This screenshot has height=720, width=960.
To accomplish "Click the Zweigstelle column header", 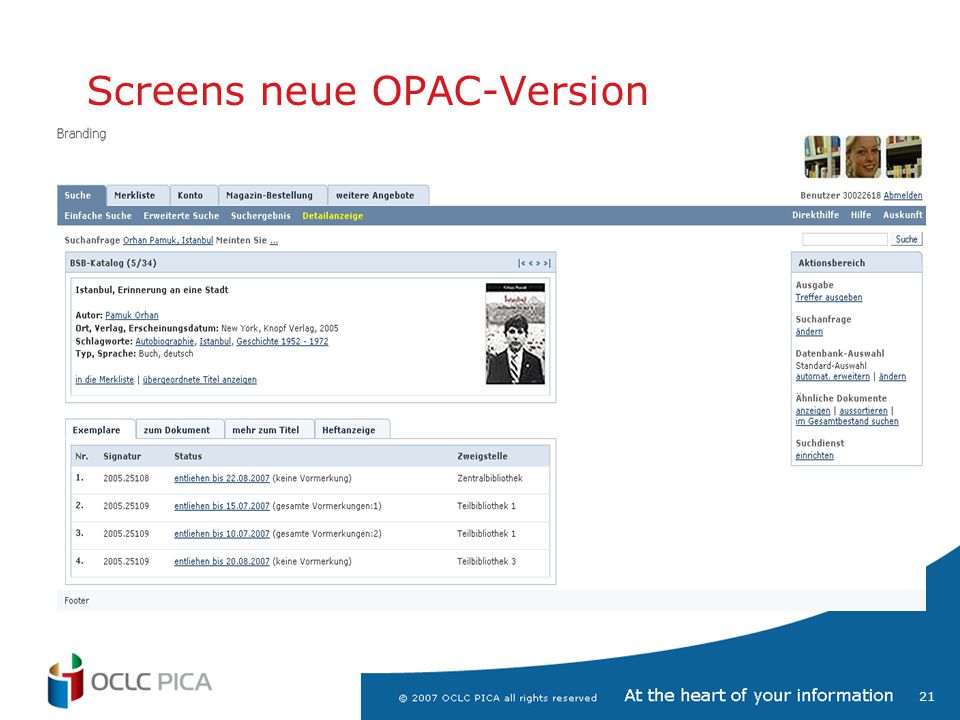I will [482, 456].
